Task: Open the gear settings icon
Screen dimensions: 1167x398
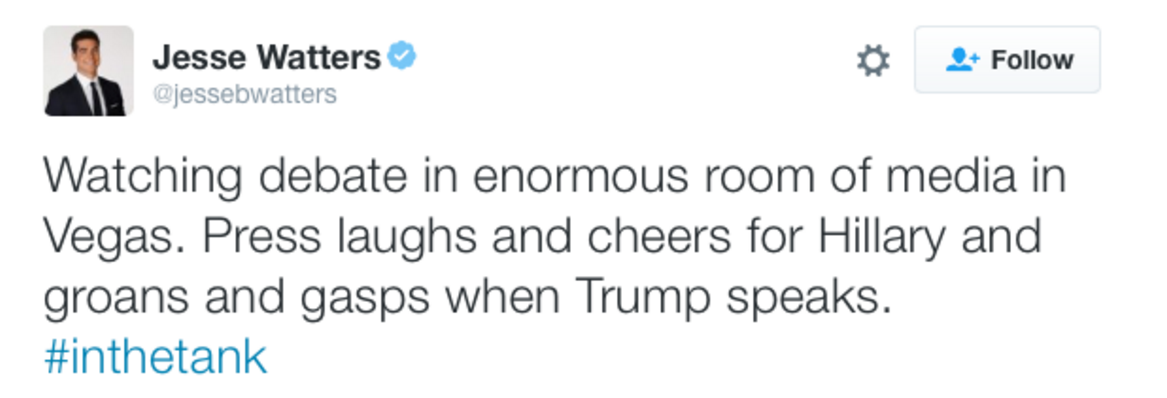Action: [x=873, y=60]
